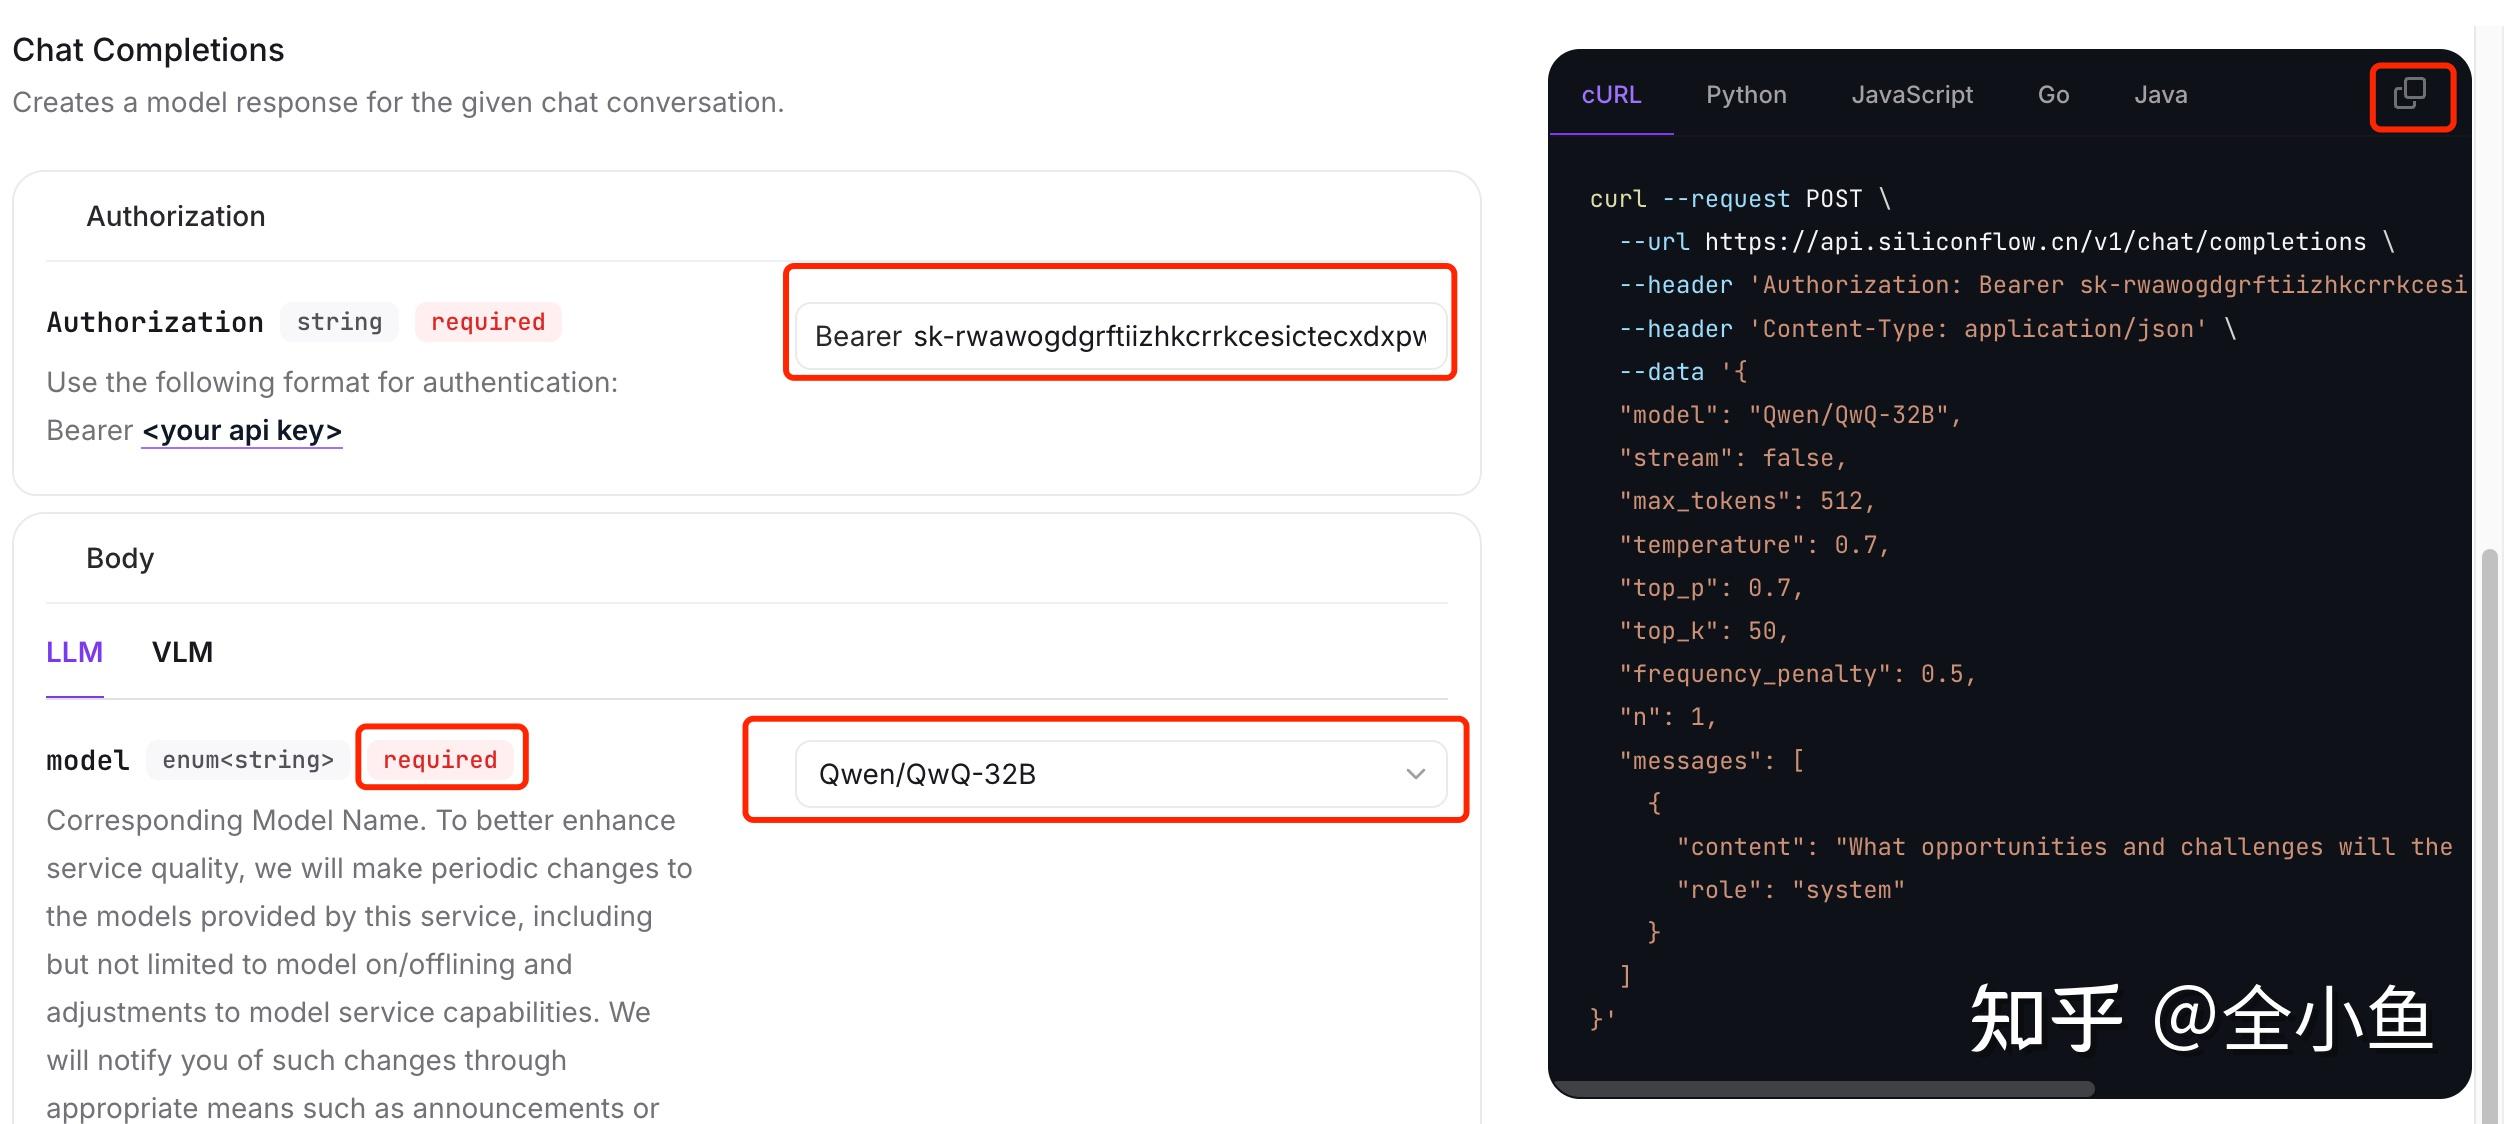
Task: Click the Body section header
Action: click(x=120, y=558)
